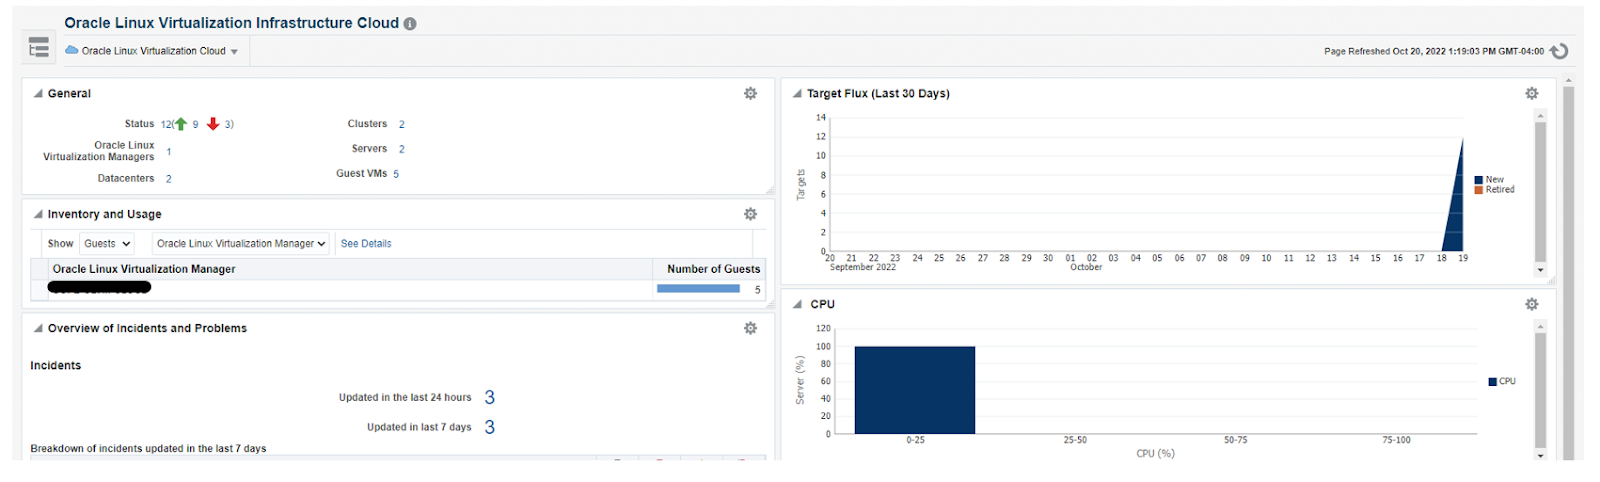Image resolution: width=1600 pixels, height=482 pixels.
Task: Open the navigation tree panel icon
Action: coord(39,48)
